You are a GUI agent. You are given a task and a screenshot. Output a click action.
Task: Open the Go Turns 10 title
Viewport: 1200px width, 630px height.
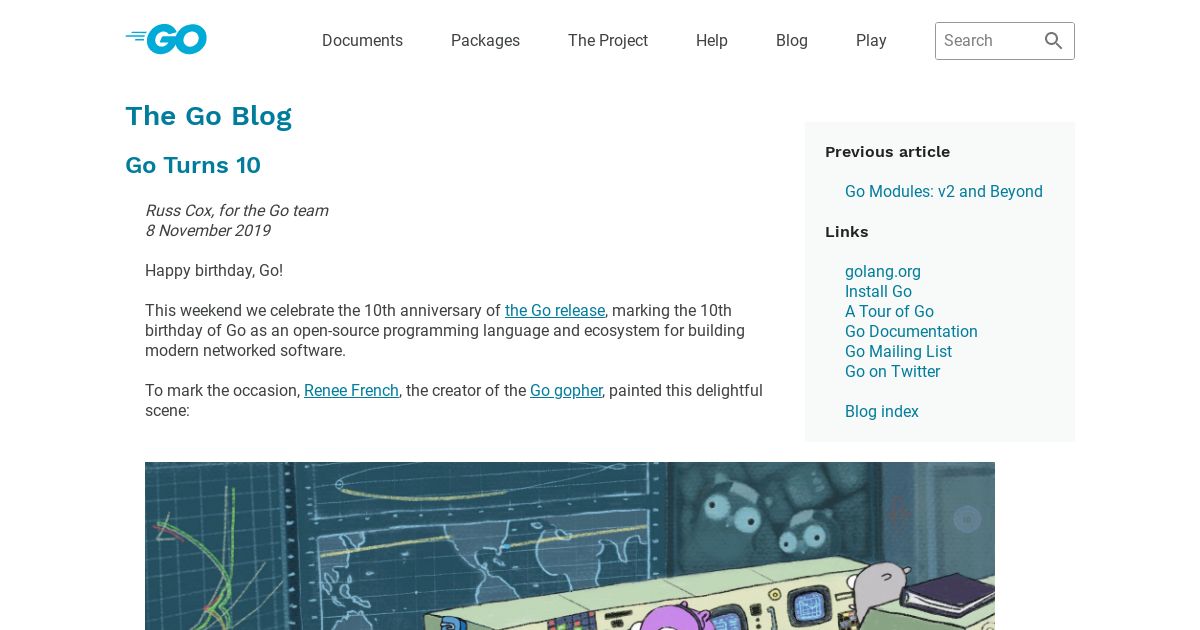point(193,165)
